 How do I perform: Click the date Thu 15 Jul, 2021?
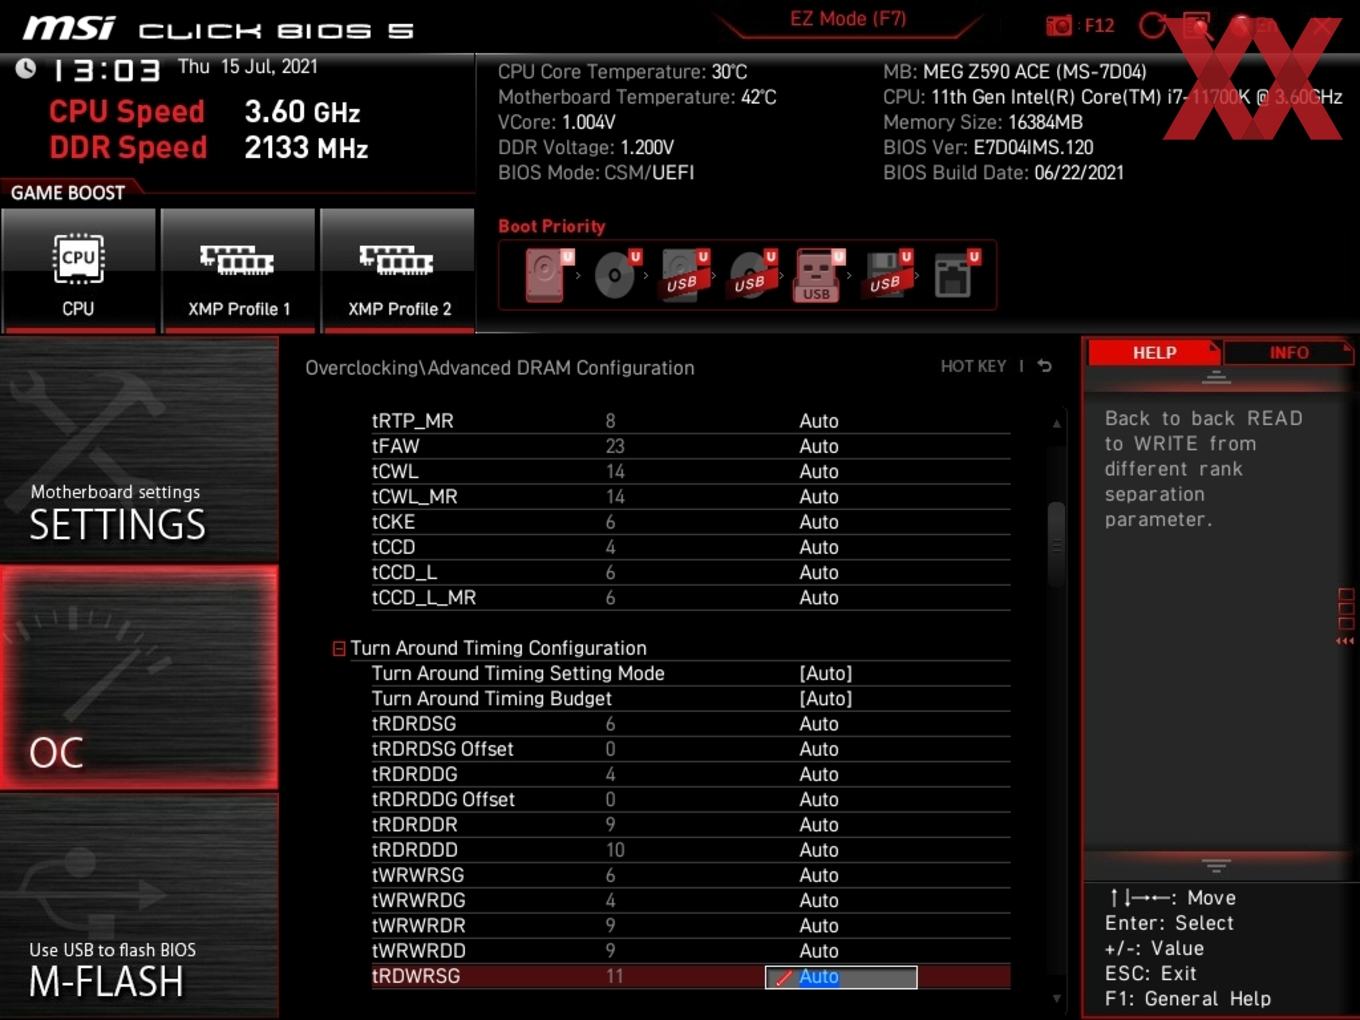click(248, 66)
